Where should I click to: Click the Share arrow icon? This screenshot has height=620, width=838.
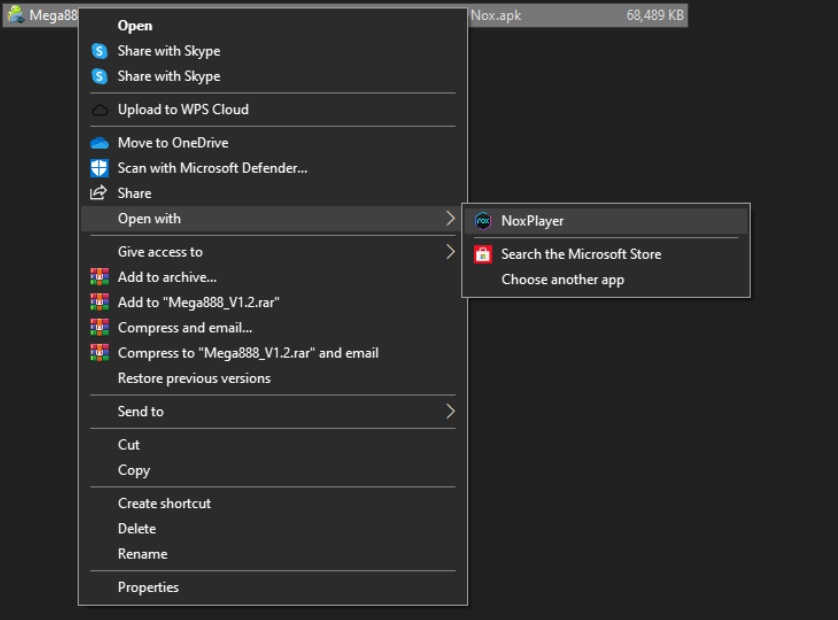coord(98,192)
